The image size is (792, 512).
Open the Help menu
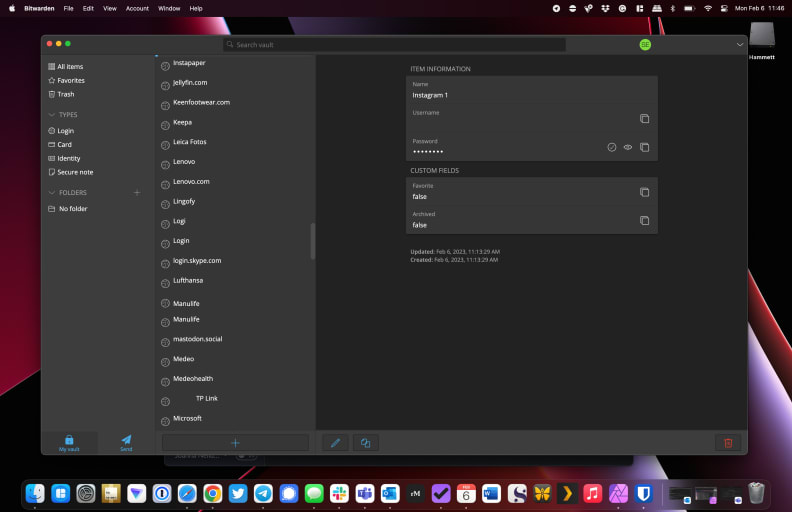coord(196,8)
